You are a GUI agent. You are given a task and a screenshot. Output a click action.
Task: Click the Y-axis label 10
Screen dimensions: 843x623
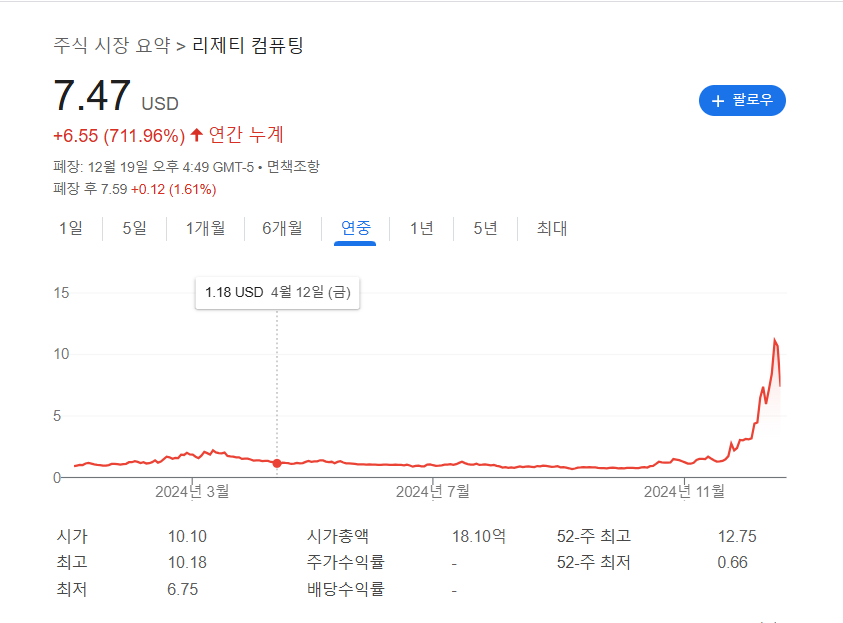(x=61, y=354)
